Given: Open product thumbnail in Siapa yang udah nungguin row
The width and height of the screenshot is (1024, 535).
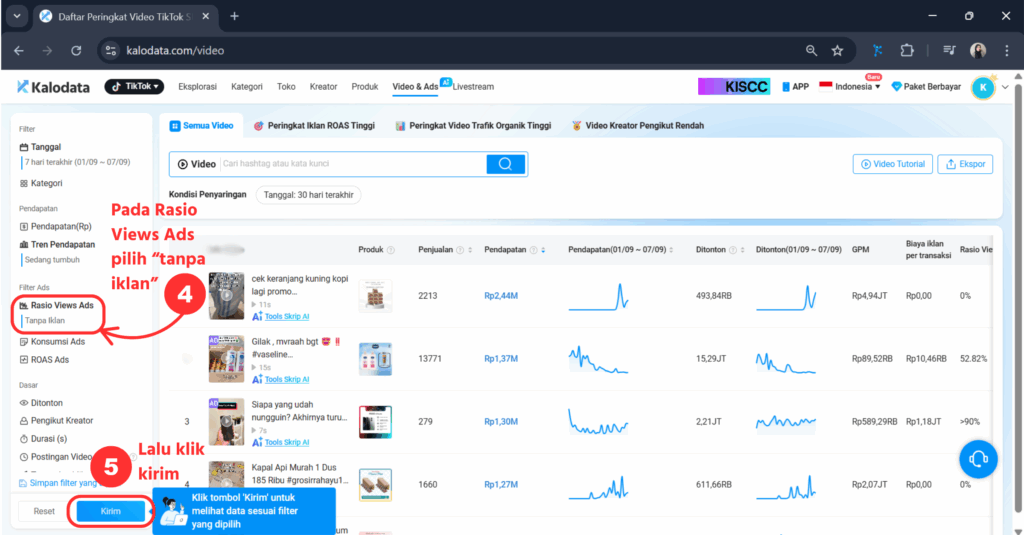Looking at the screenshot, I should click(376, 422).
